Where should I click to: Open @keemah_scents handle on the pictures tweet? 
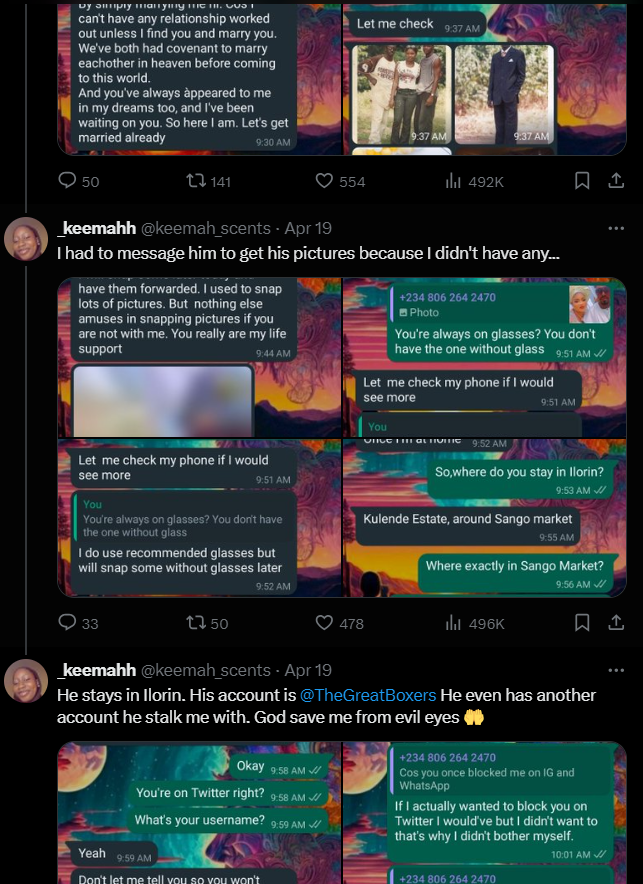pos(206,228)
